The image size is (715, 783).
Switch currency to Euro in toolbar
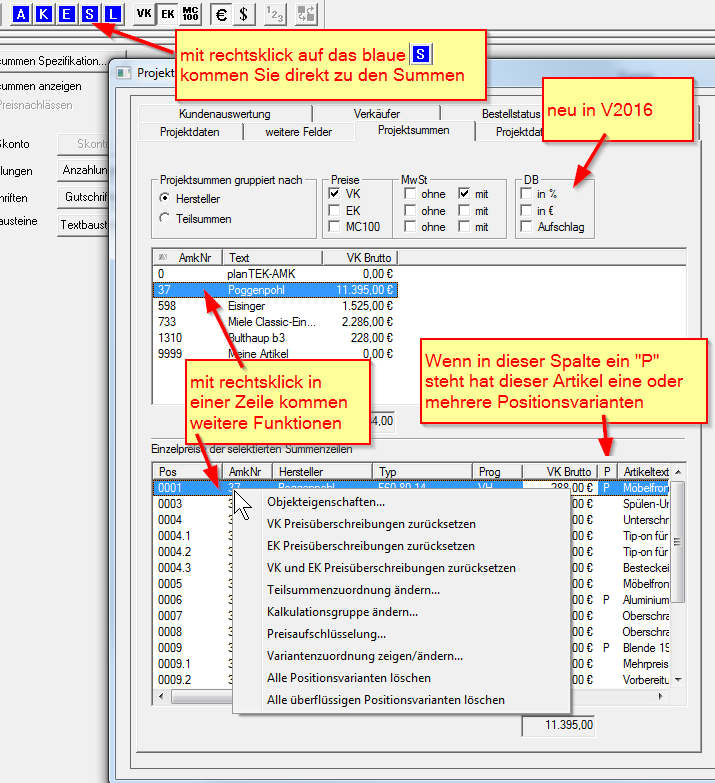221,14
